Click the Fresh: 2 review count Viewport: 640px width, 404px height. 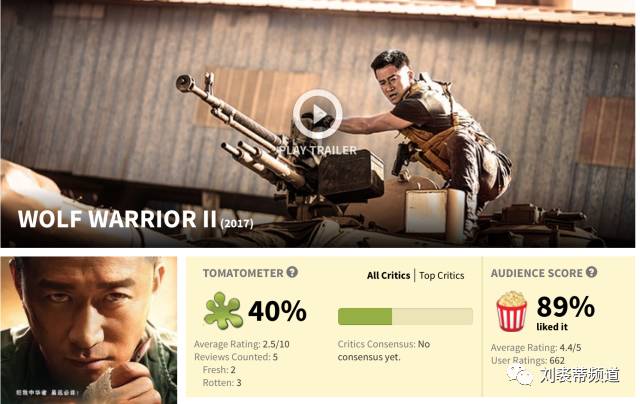pos(219,370)
